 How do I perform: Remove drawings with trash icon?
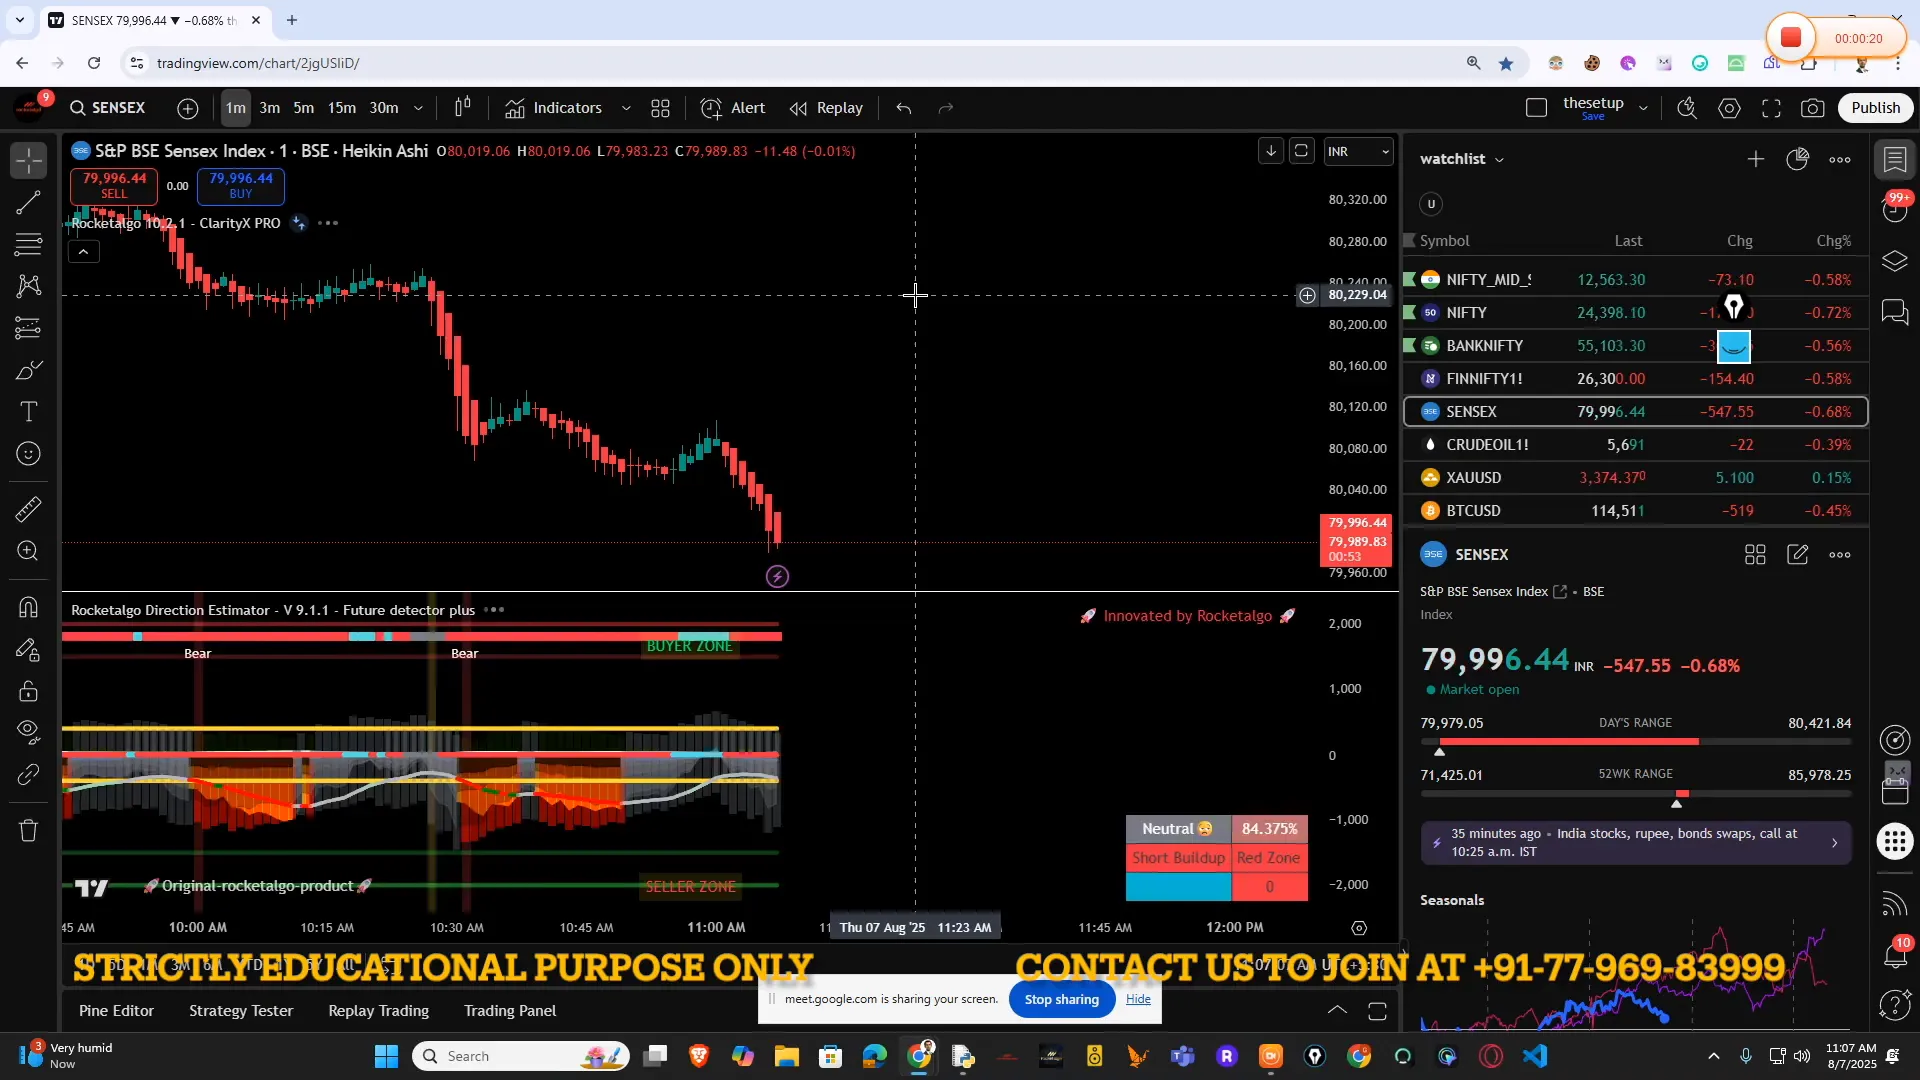click(29, 831)
